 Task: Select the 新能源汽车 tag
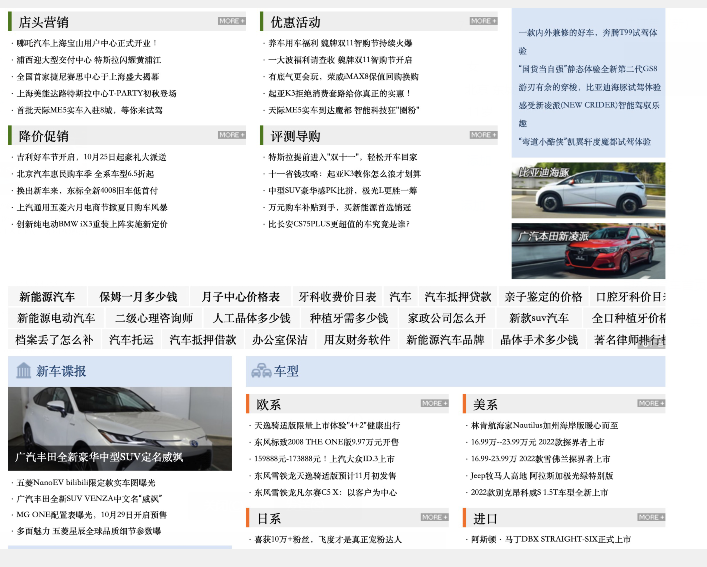point(47,297)
